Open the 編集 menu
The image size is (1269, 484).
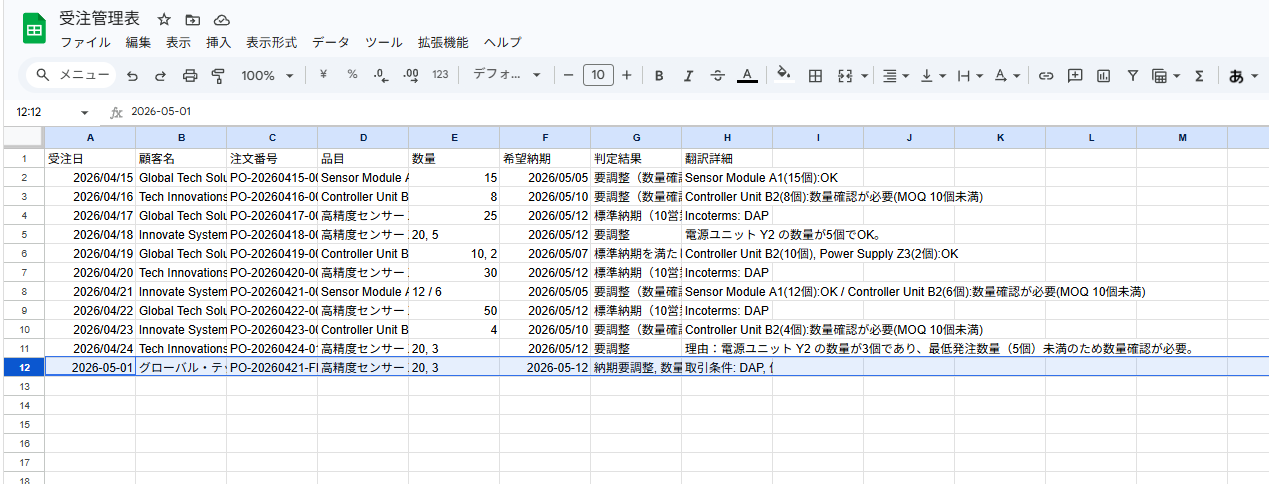pos(138,42)
